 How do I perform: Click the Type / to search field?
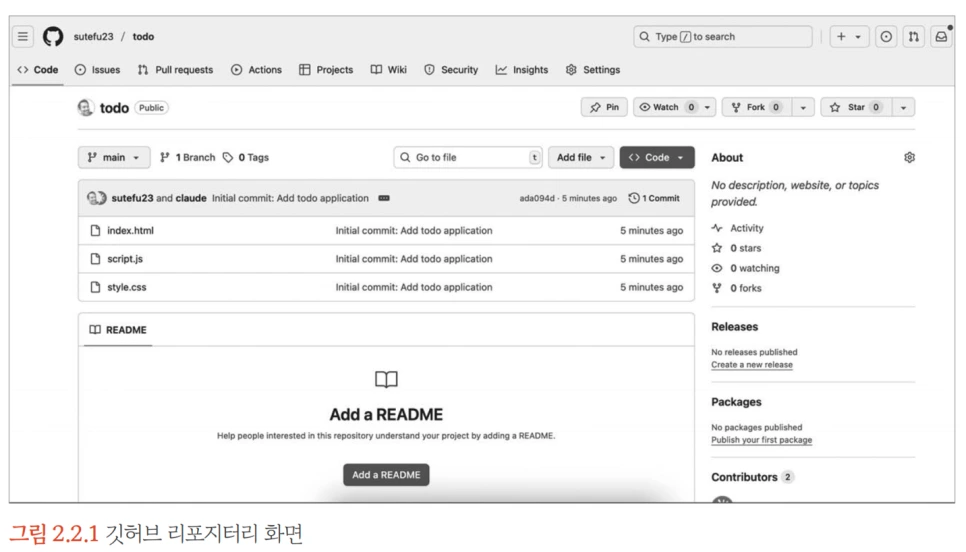[x=723, y=36]
